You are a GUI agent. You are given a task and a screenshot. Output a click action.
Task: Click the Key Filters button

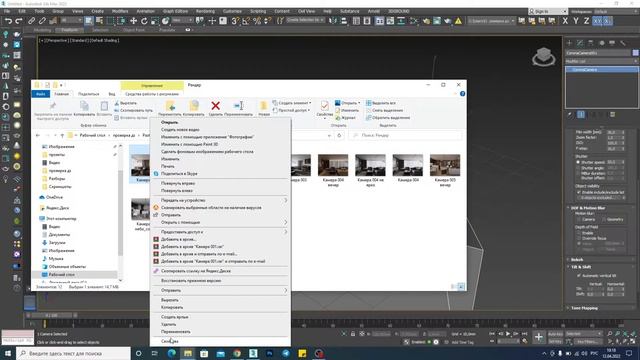pos(587,341)
